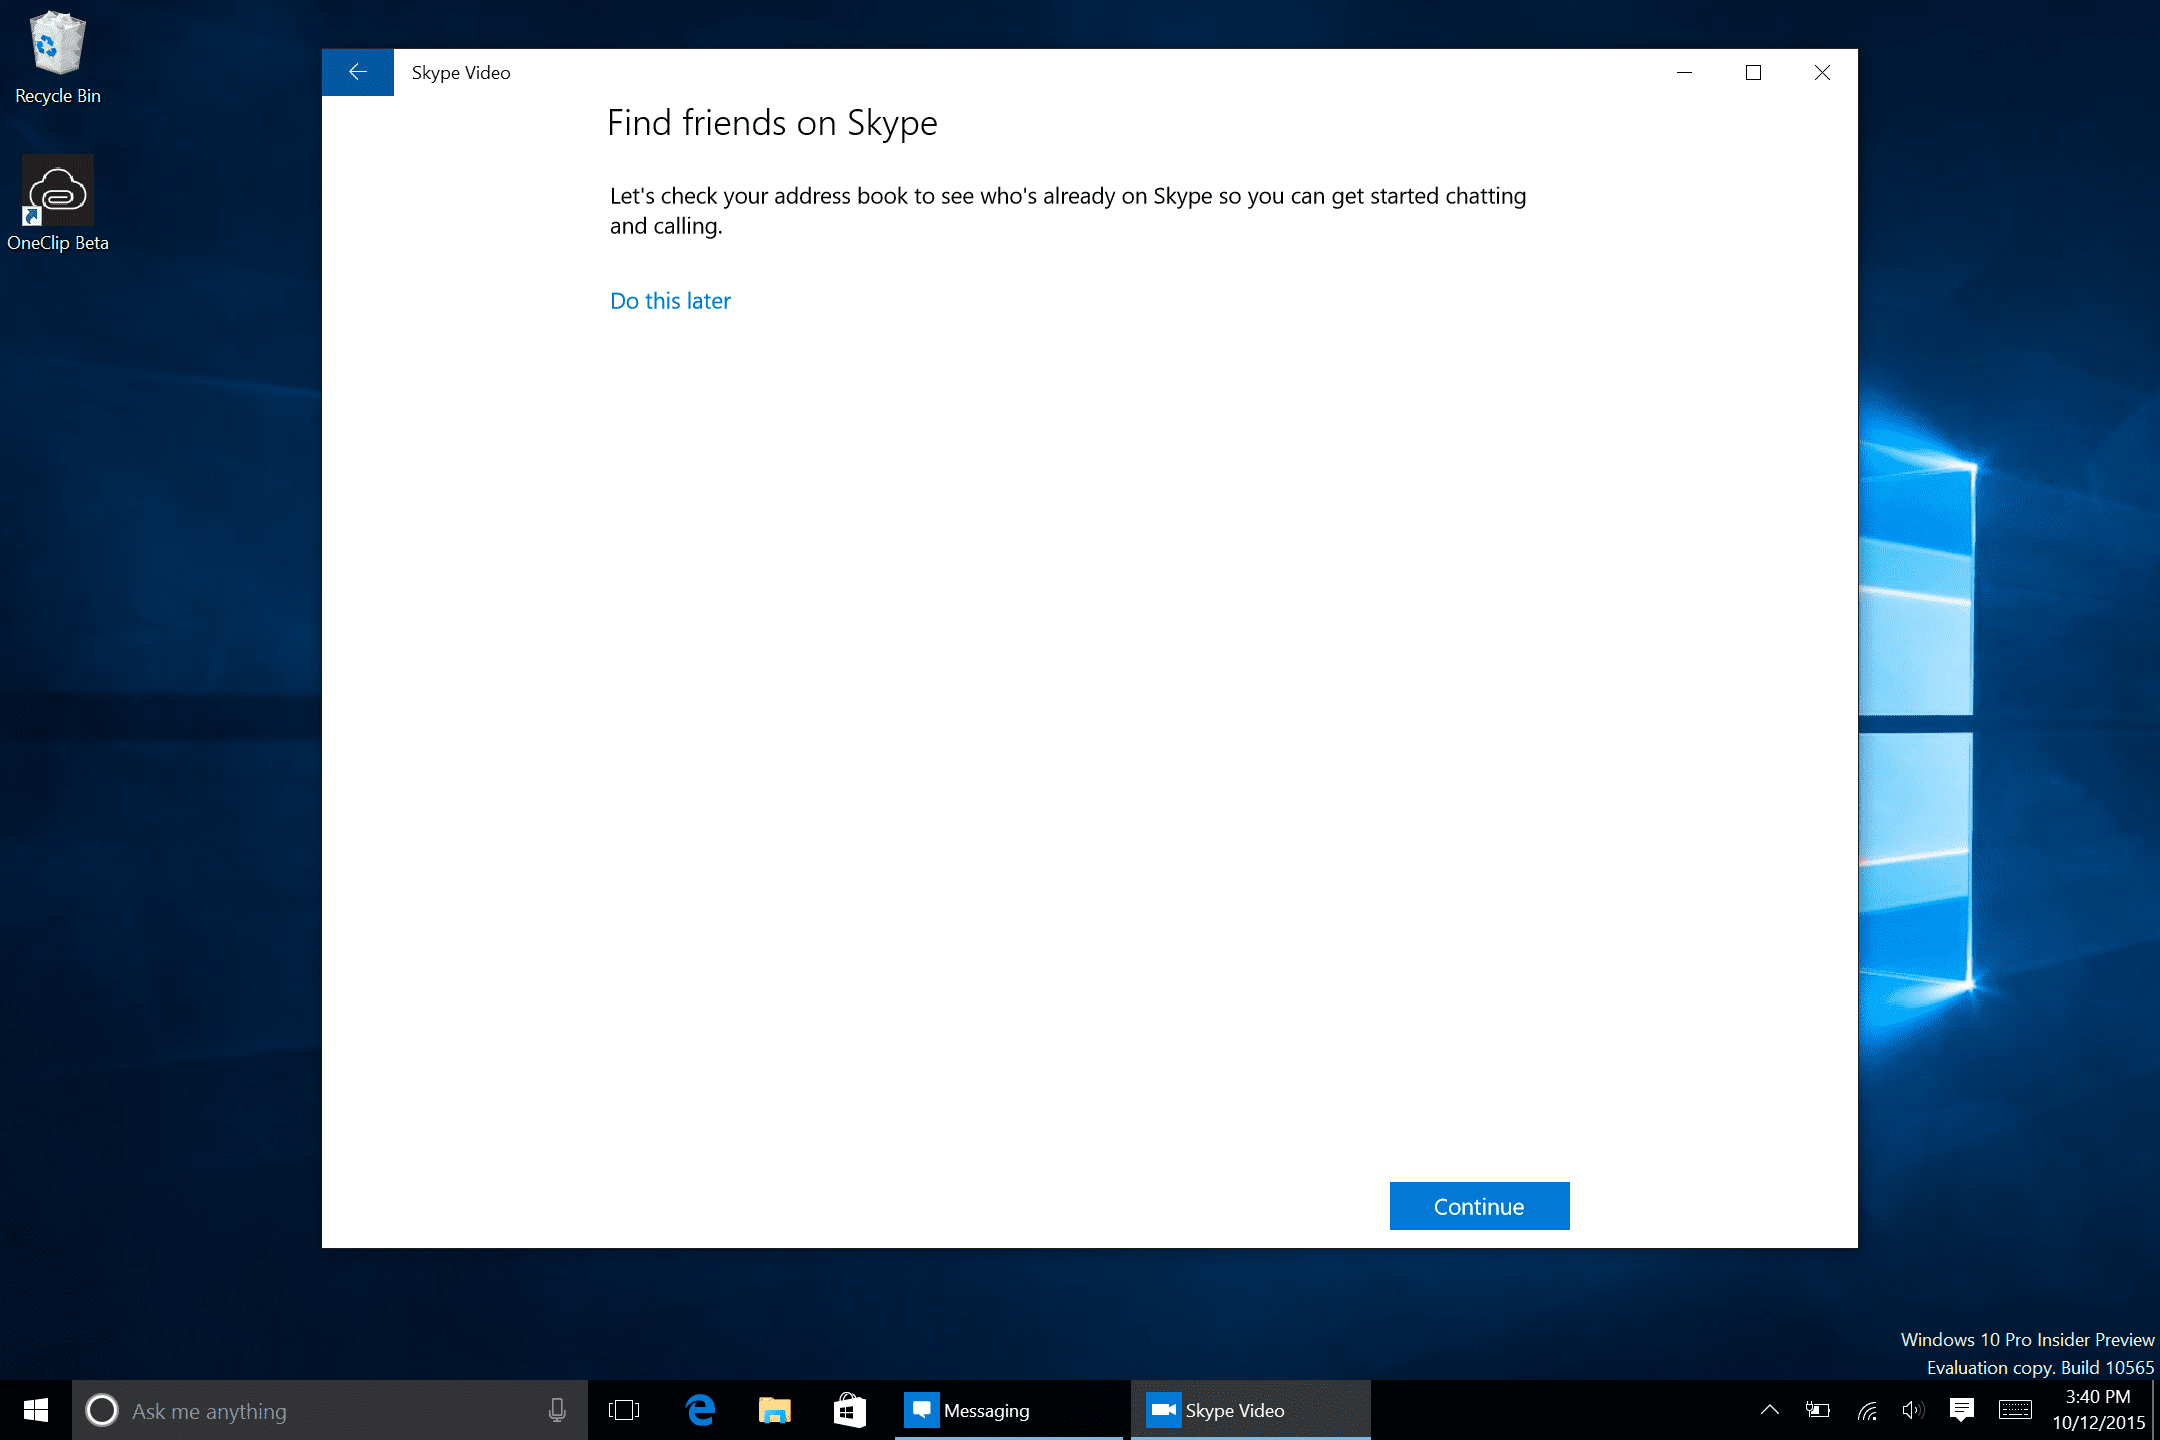Open the Action Center notifications icon
The image size is (2160, 1440).
[x=1961, y=1410]
